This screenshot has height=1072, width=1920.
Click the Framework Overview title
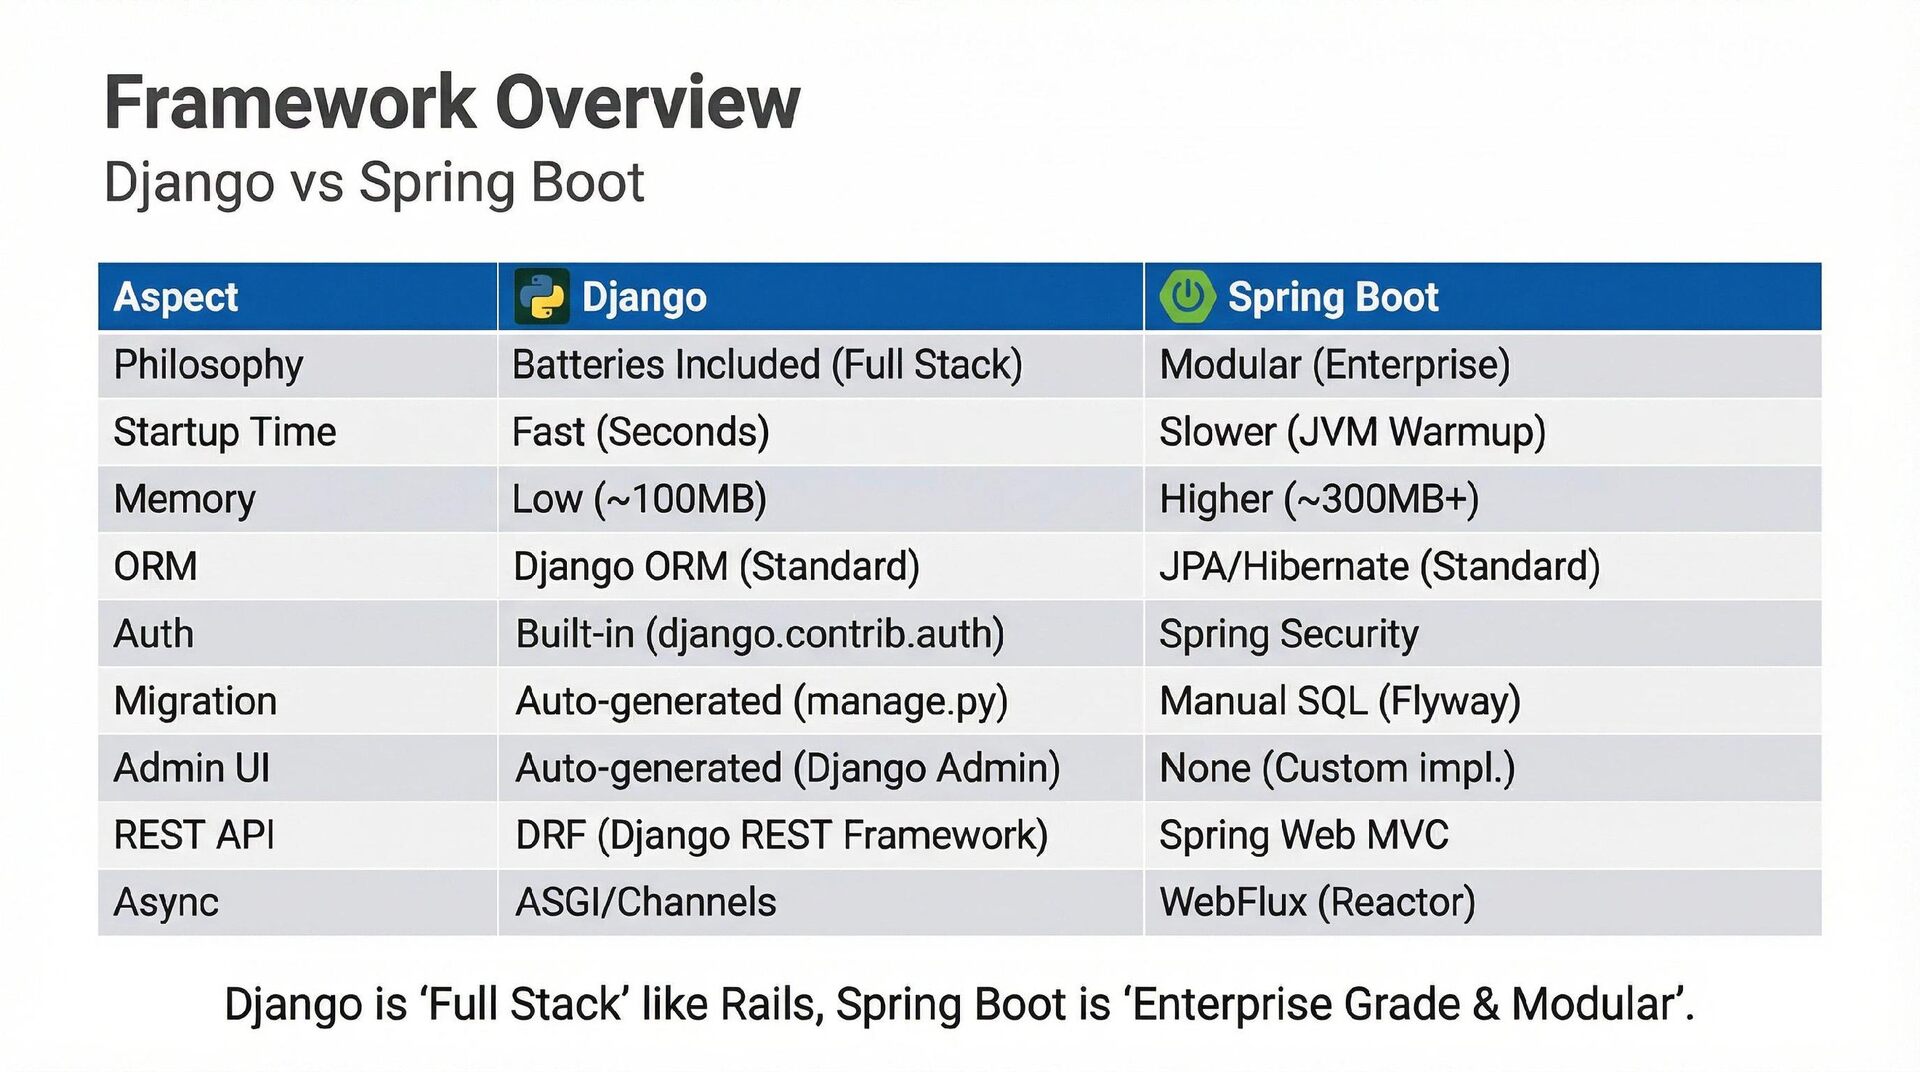pos(452,102)
